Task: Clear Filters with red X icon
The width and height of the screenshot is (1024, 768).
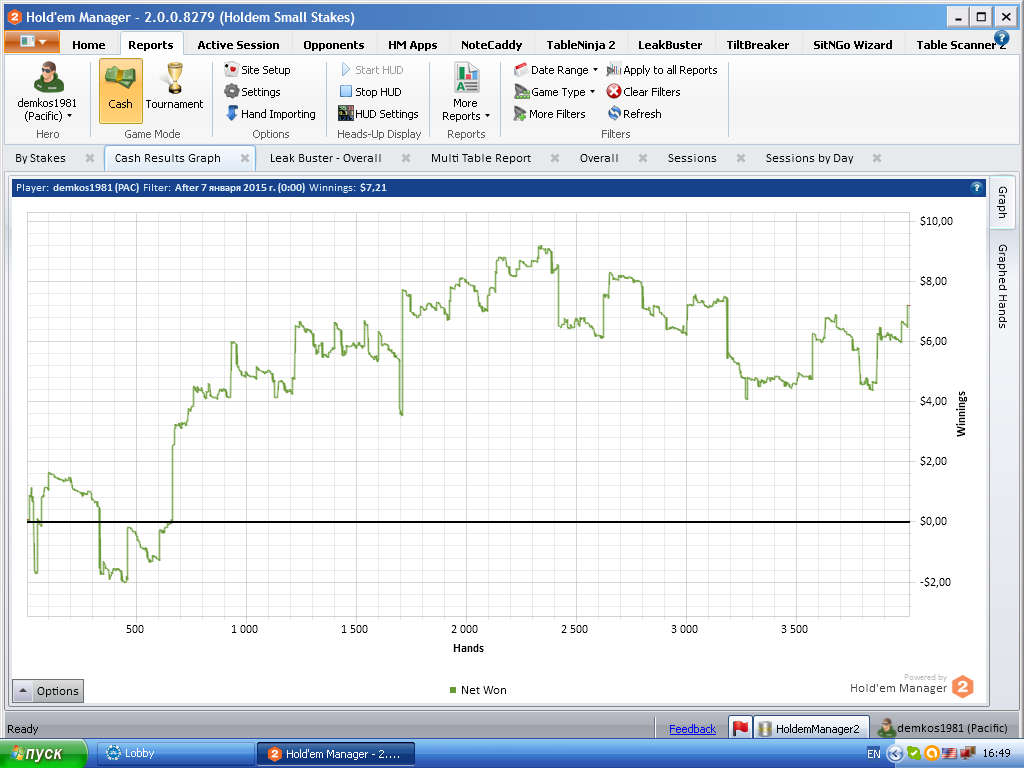Action: (x=643, y=92)
